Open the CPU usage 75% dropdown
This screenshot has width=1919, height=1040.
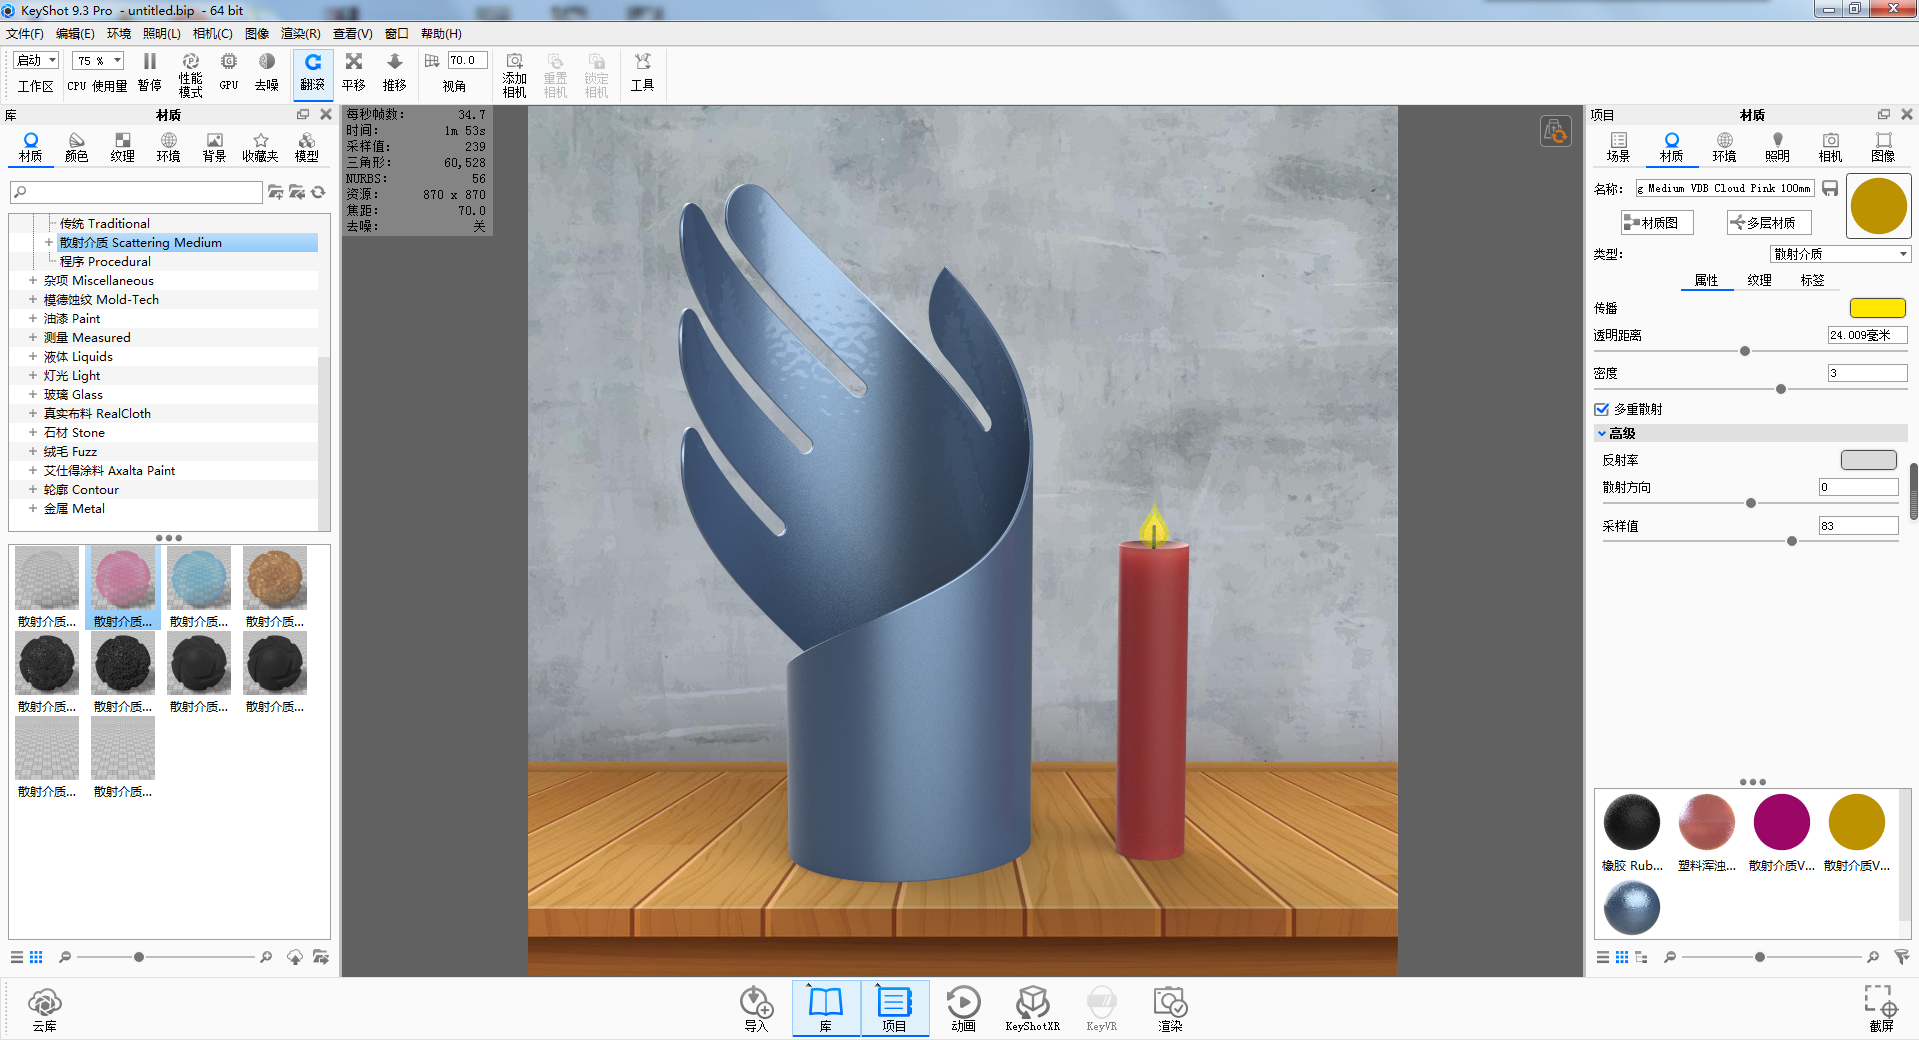point(98,61)
